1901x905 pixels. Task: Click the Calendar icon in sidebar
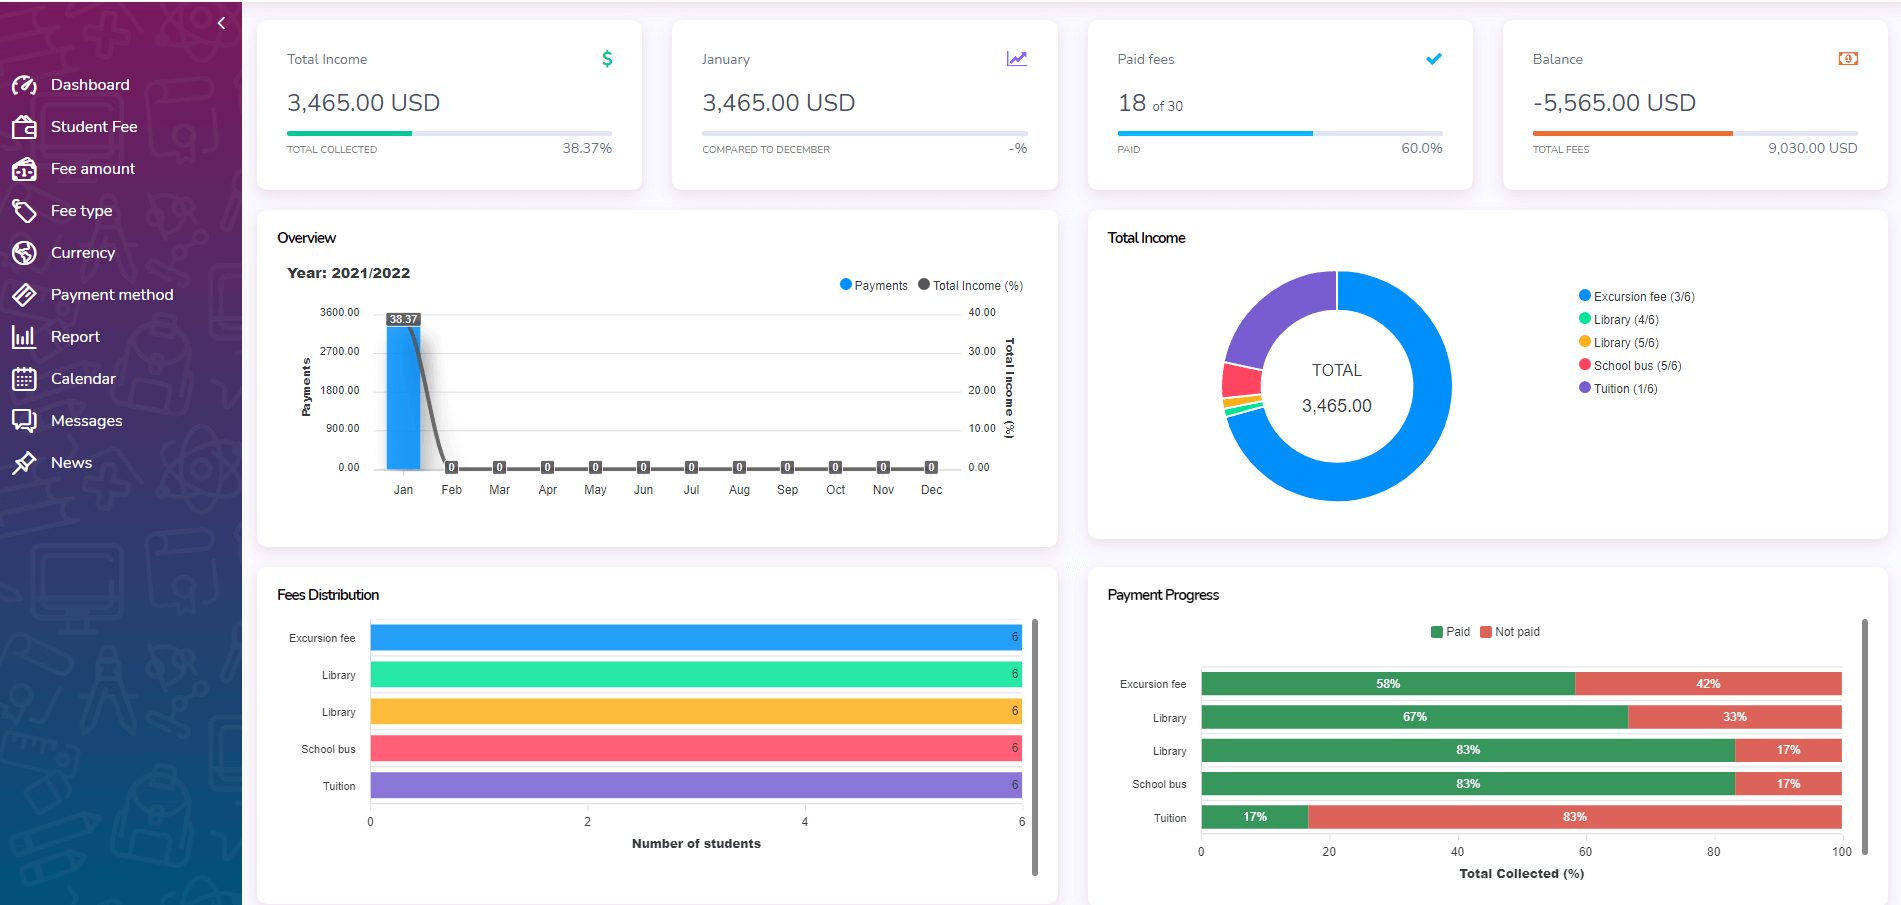point(24,379)
